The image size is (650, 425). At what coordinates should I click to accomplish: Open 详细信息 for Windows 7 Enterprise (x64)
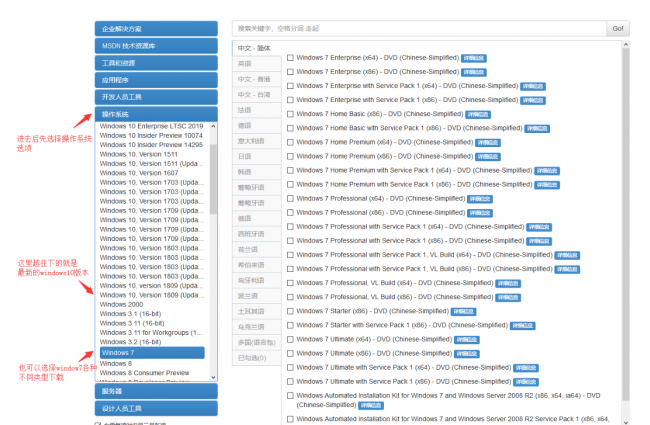pyautogui.click(x=474, y=58)
